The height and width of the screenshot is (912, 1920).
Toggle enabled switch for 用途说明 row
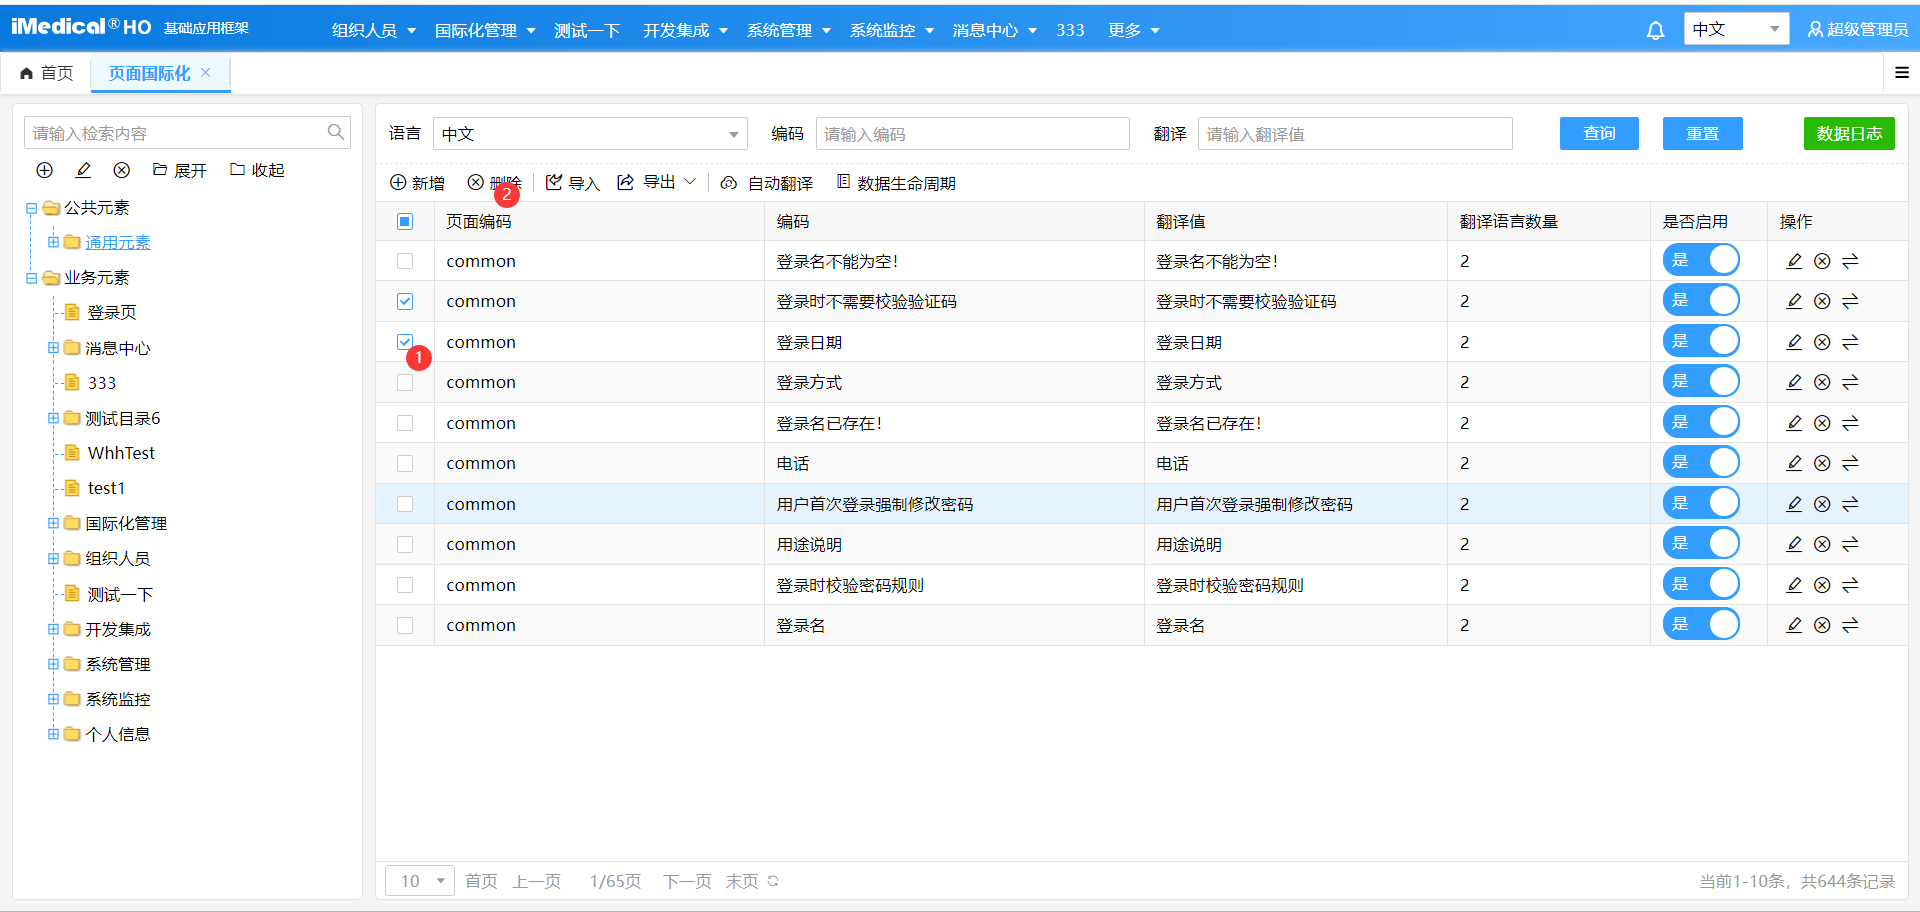[1701, 543]
